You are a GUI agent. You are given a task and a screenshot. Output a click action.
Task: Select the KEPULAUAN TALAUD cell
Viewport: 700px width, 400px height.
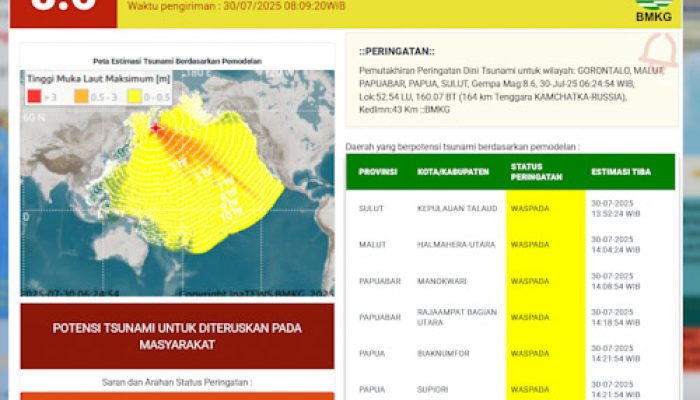point(457,208)
